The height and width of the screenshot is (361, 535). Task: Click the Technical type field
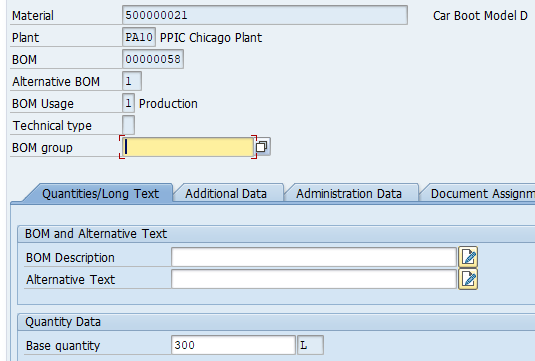(129, 125)
